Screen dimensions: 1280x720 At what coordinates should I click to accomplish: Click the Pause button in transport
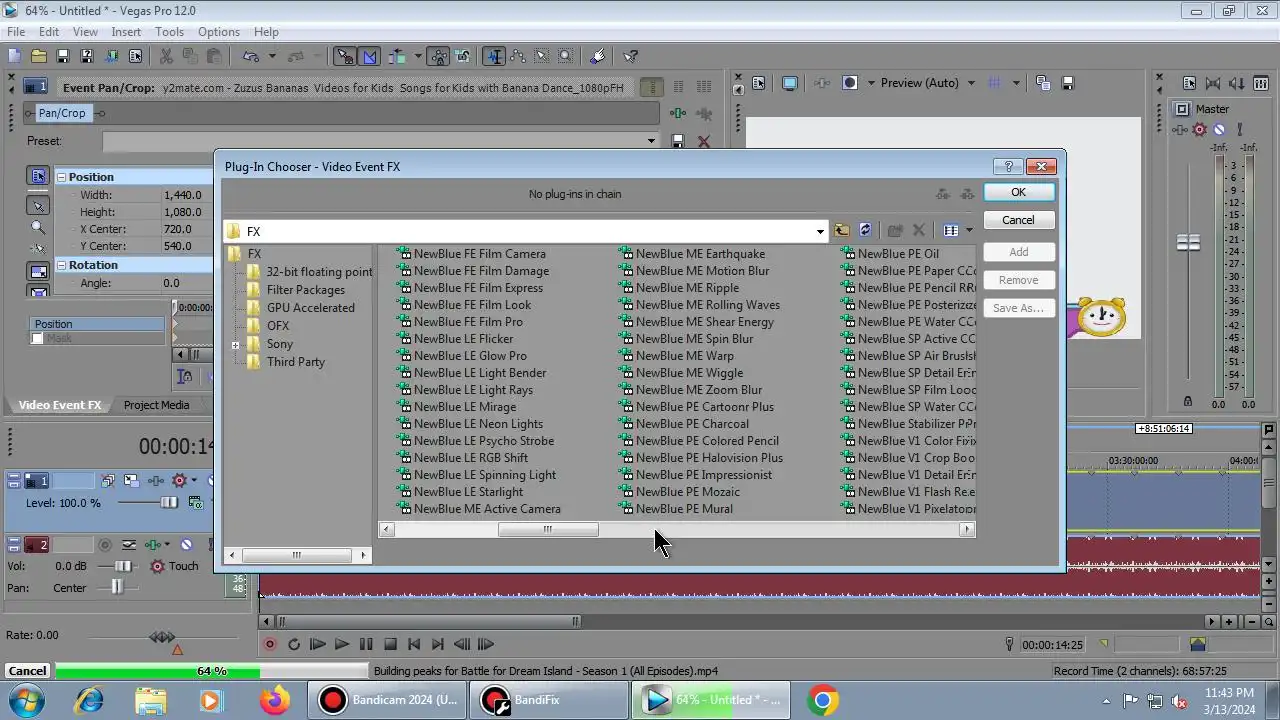pos(366,645)
